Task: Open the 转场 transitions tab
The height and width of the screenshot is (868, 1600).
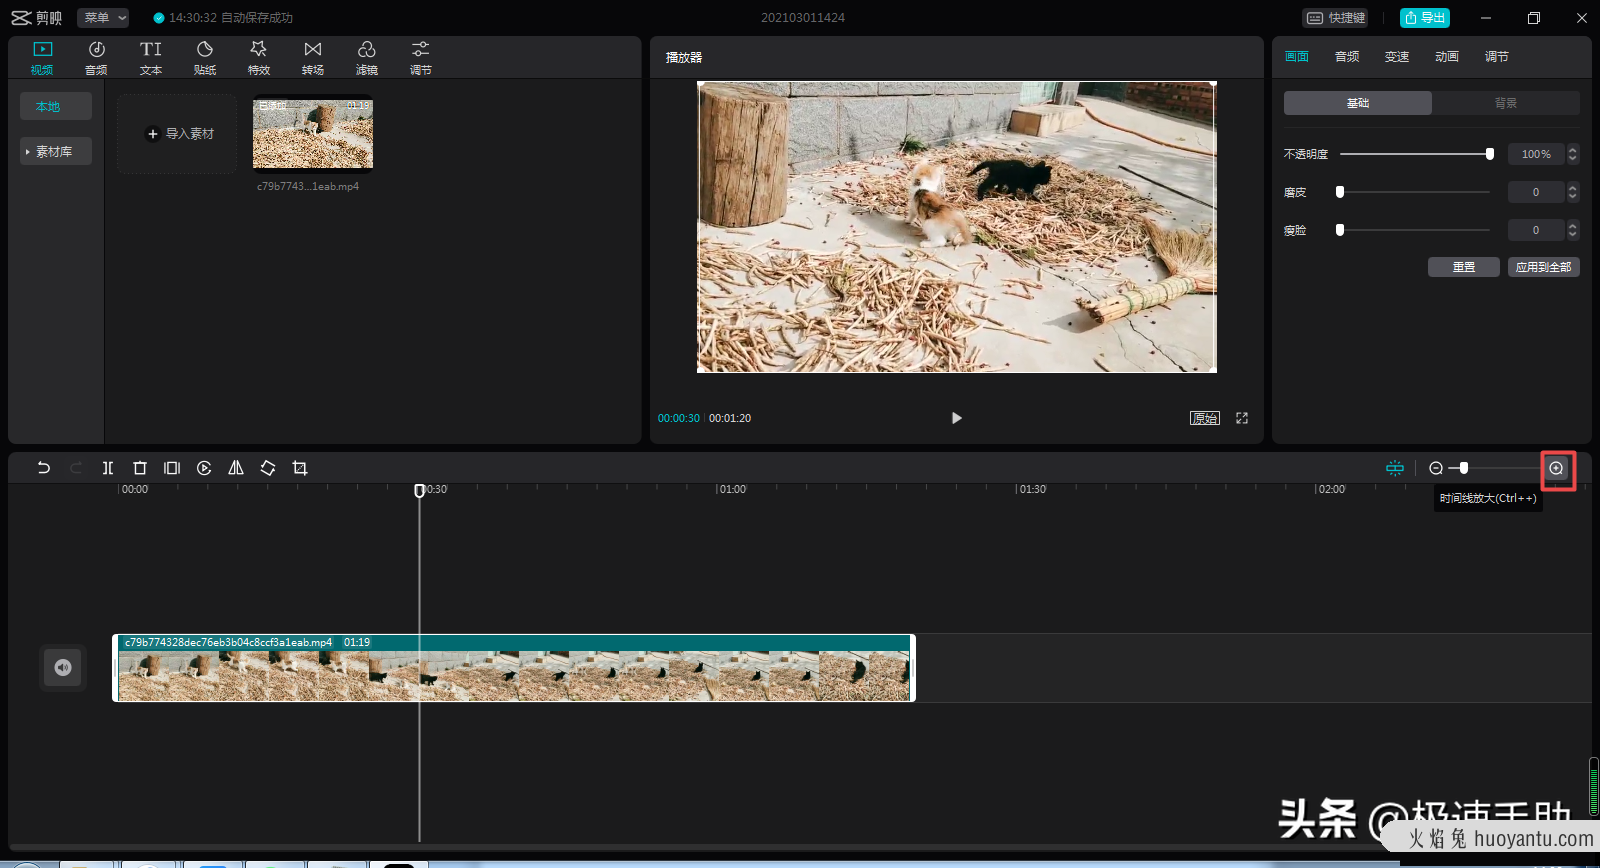Action: point(313,58)
